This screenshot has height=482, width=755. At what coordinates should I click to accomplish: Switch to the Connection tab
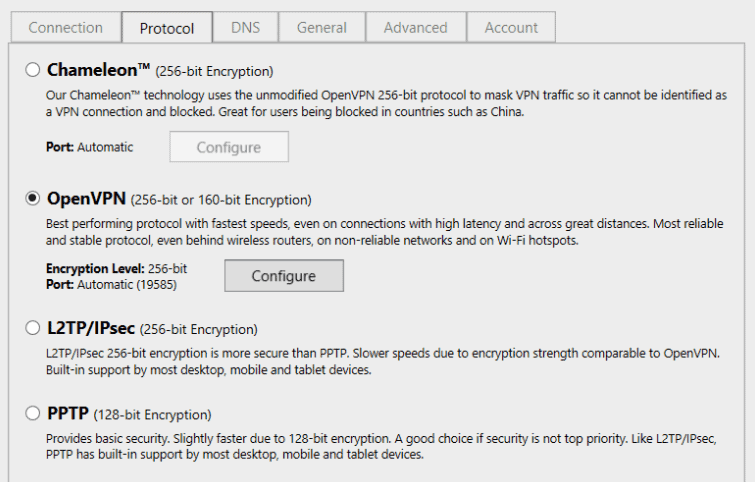(65, 28)
